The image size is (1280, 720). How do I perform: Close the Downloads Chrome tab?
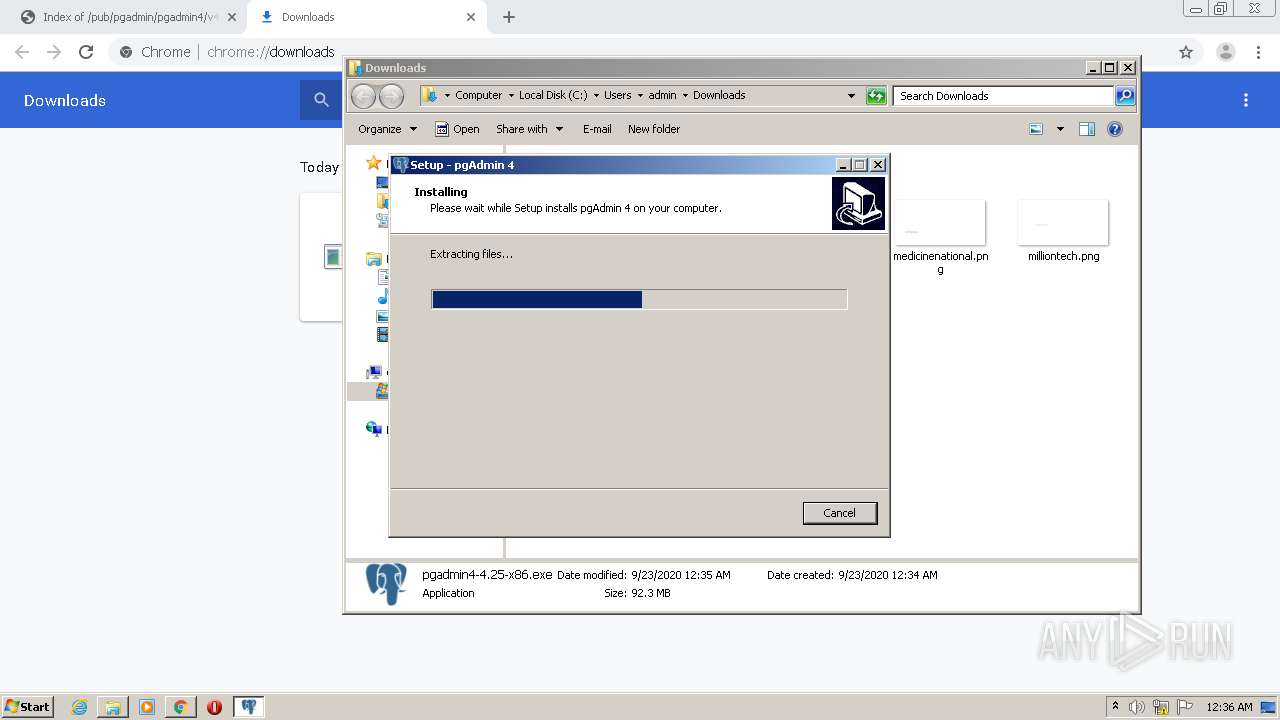point(471,17)
